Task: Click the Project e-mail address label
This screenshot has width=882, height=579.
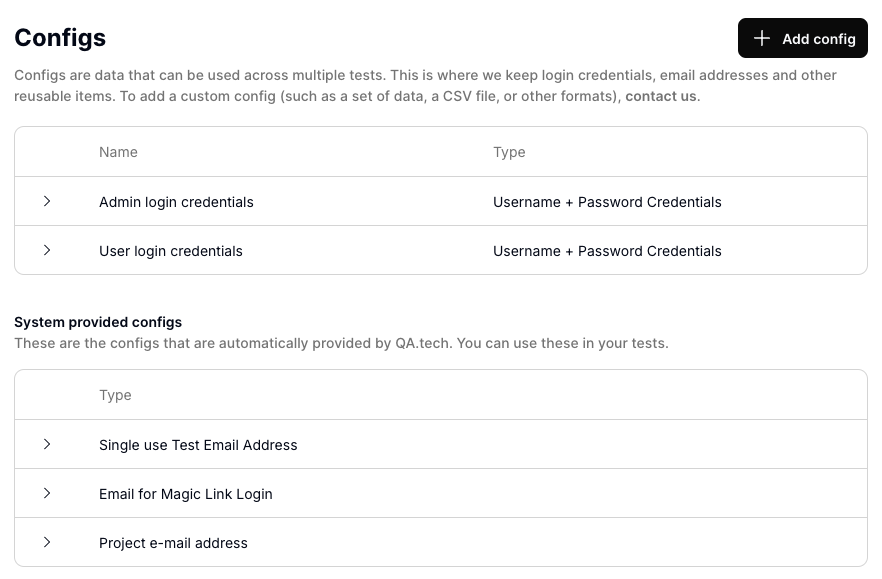Action: (173, 543)
